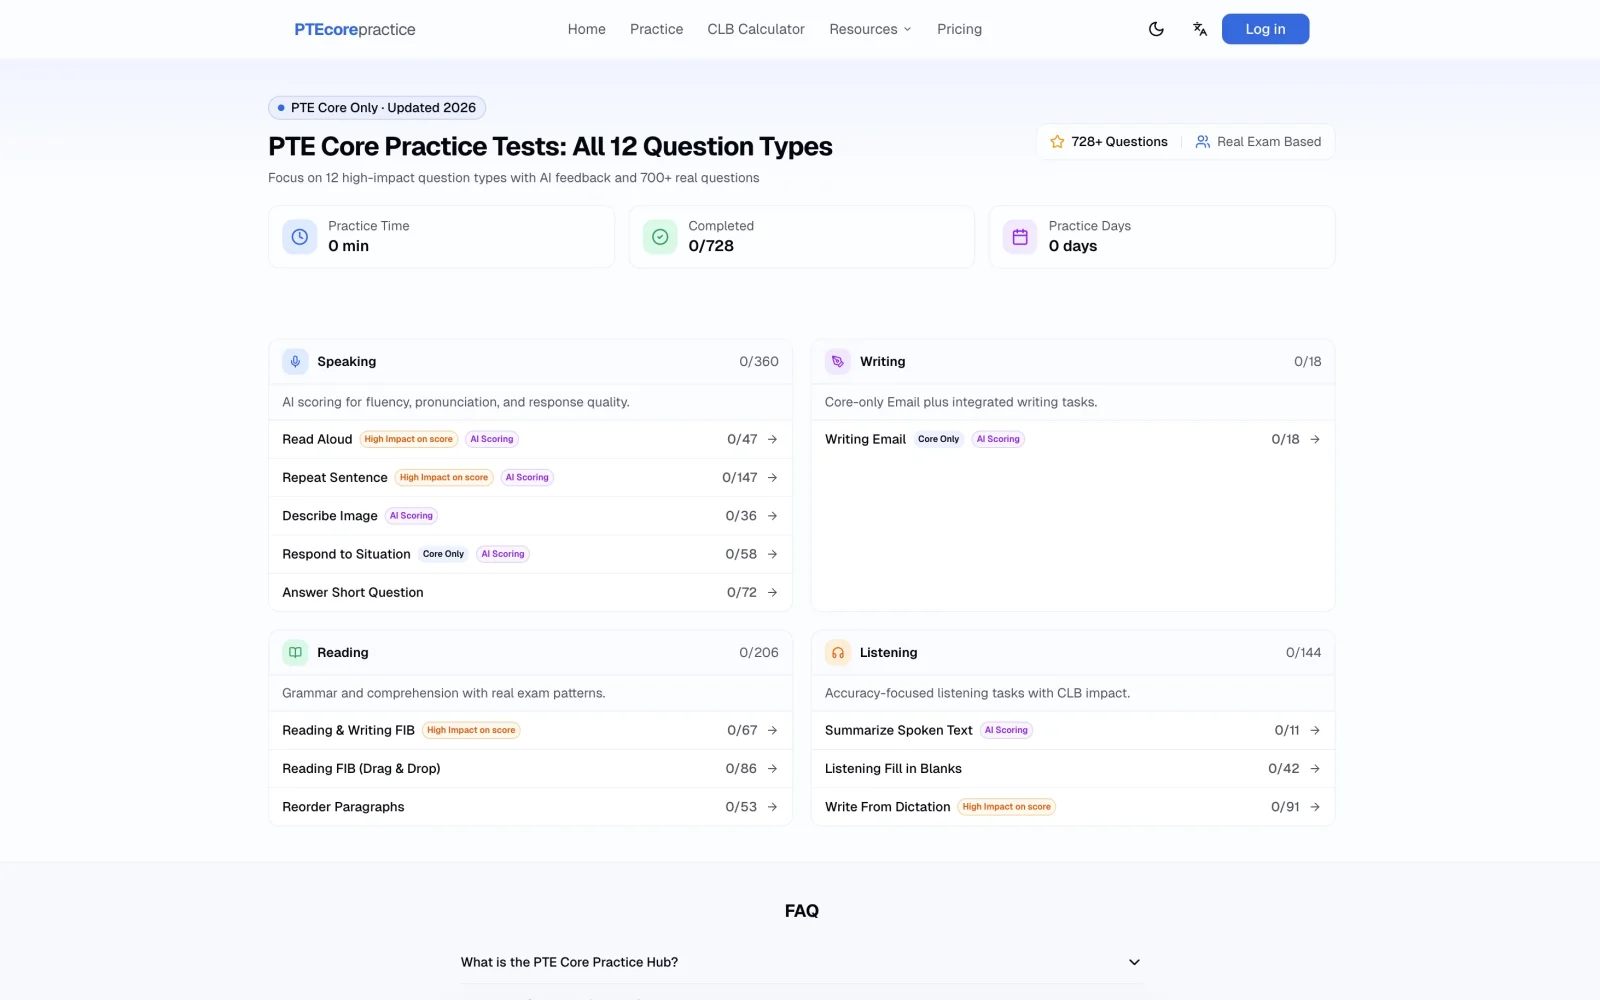Click the Completed checkmark icon
1600x1000 pixels.
click(660, 237)
